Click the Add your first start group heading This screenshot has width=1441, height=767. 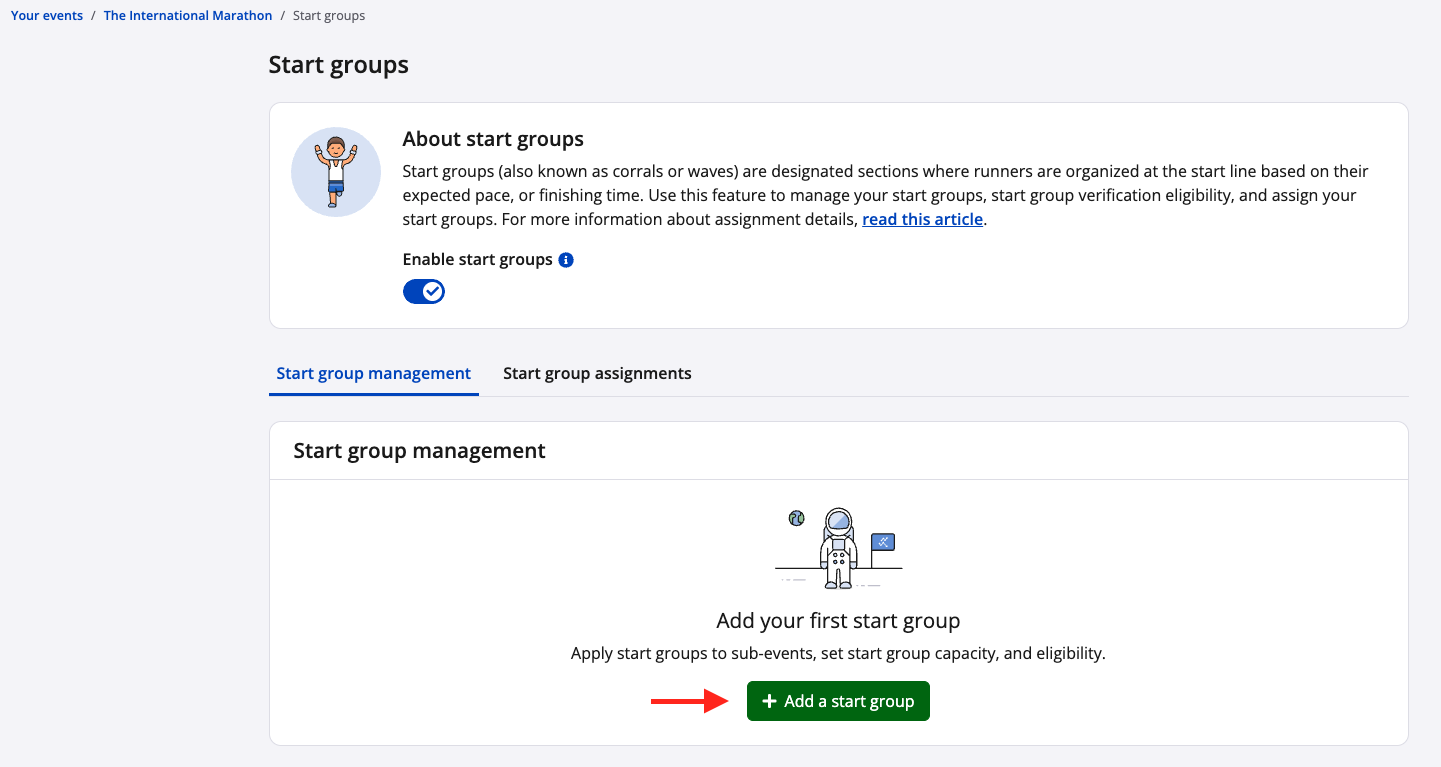pos(838,621)
